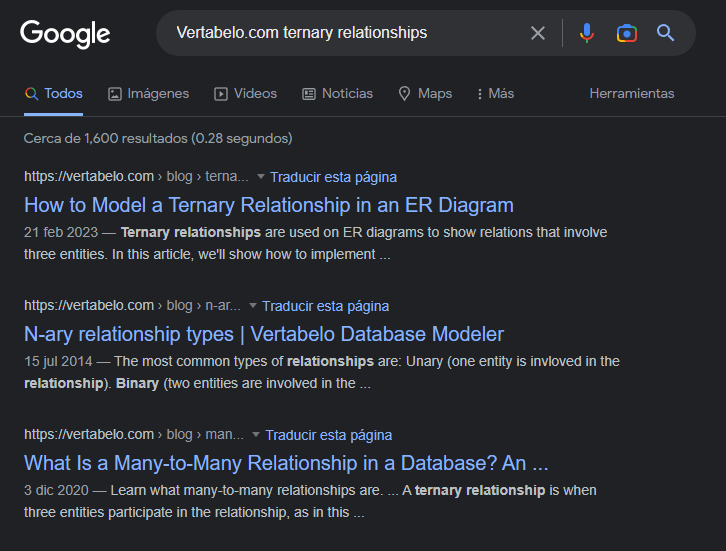Click the vertabelo.com › blog › man... URL
Viewport: 726px width, 551px height.
[x=134, y=435]
